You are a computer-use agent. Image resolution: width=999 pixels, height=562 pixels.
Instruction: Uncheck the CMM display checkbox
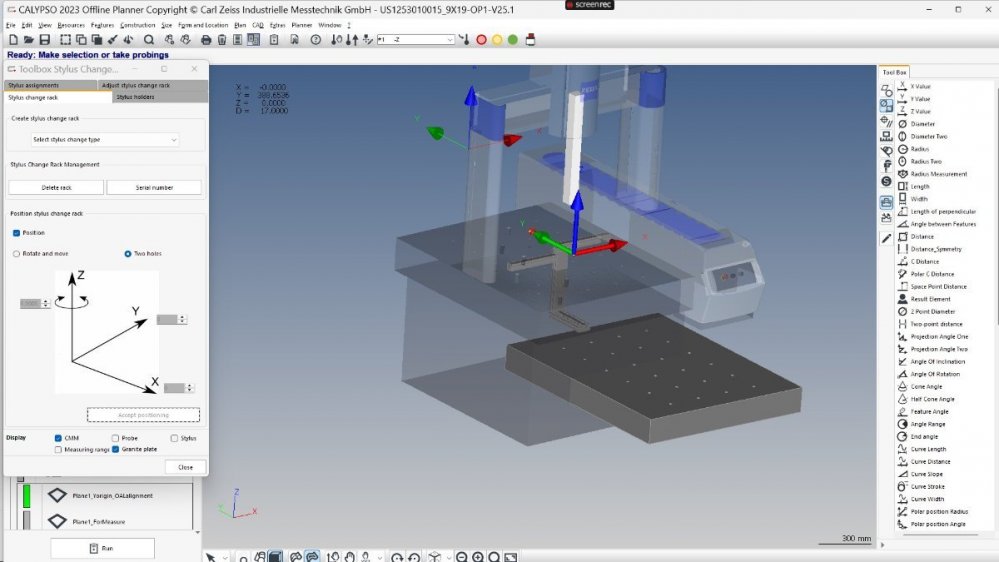click(x=59, y=438)
